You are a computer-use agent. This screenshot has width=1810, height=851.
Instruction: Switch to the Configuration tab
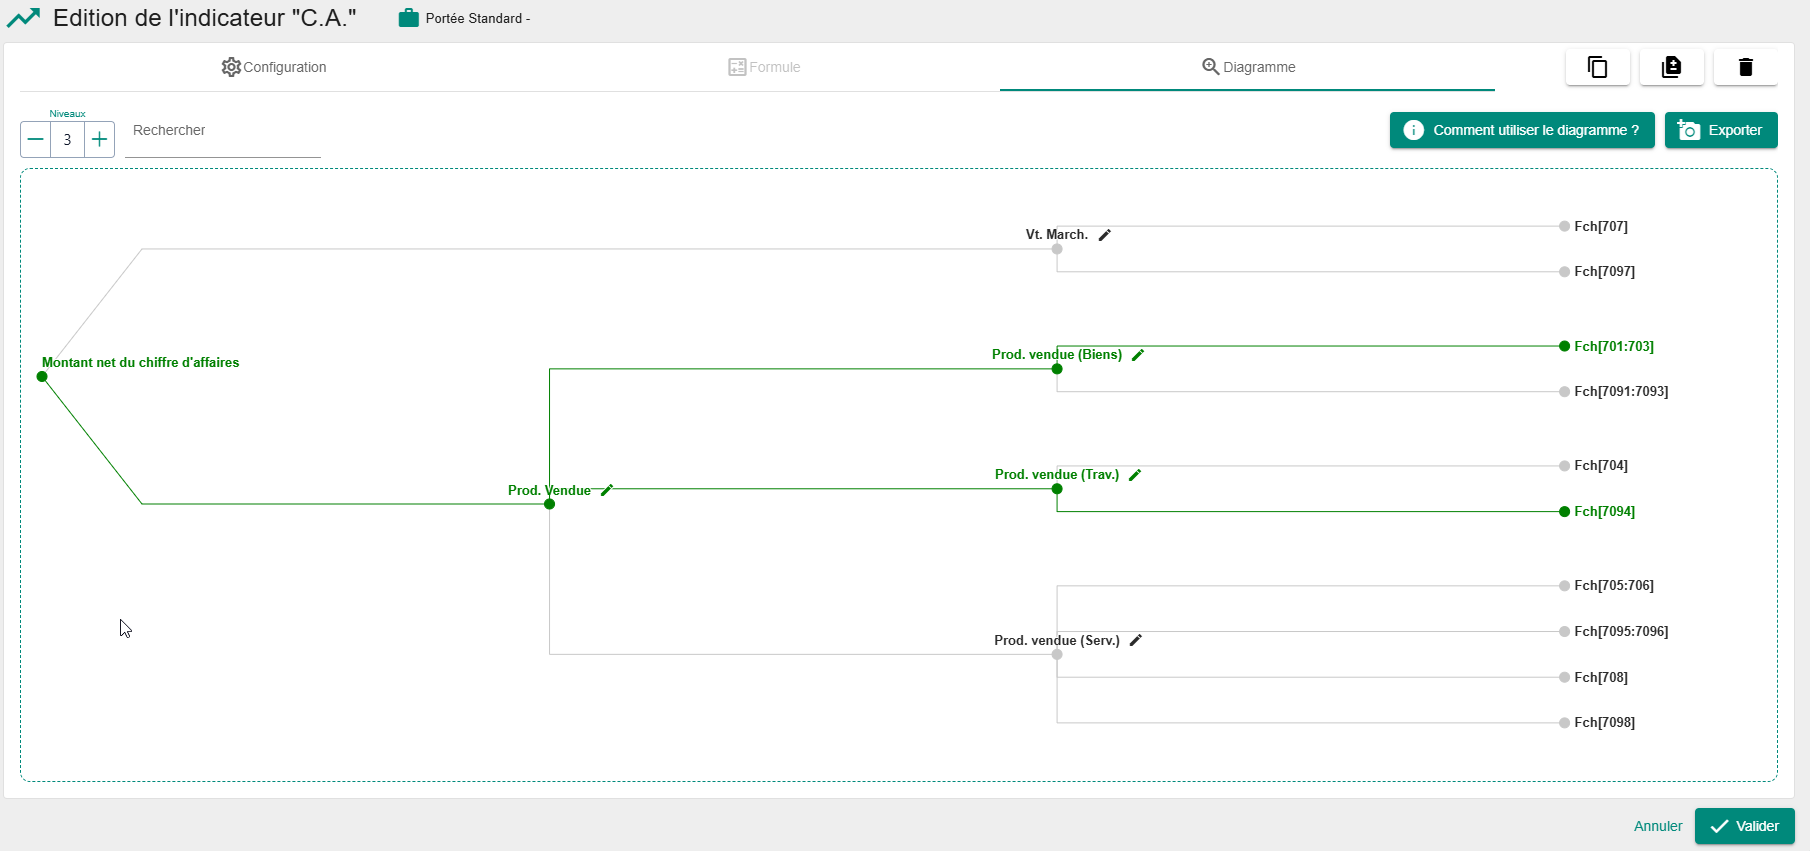(274, 67)
